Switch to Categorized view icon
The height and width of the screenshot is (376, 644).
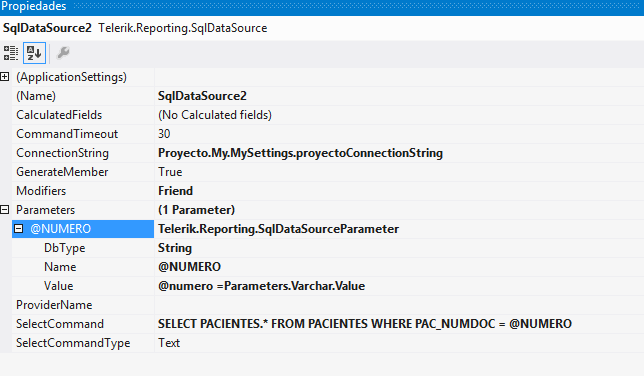(11, 53)
